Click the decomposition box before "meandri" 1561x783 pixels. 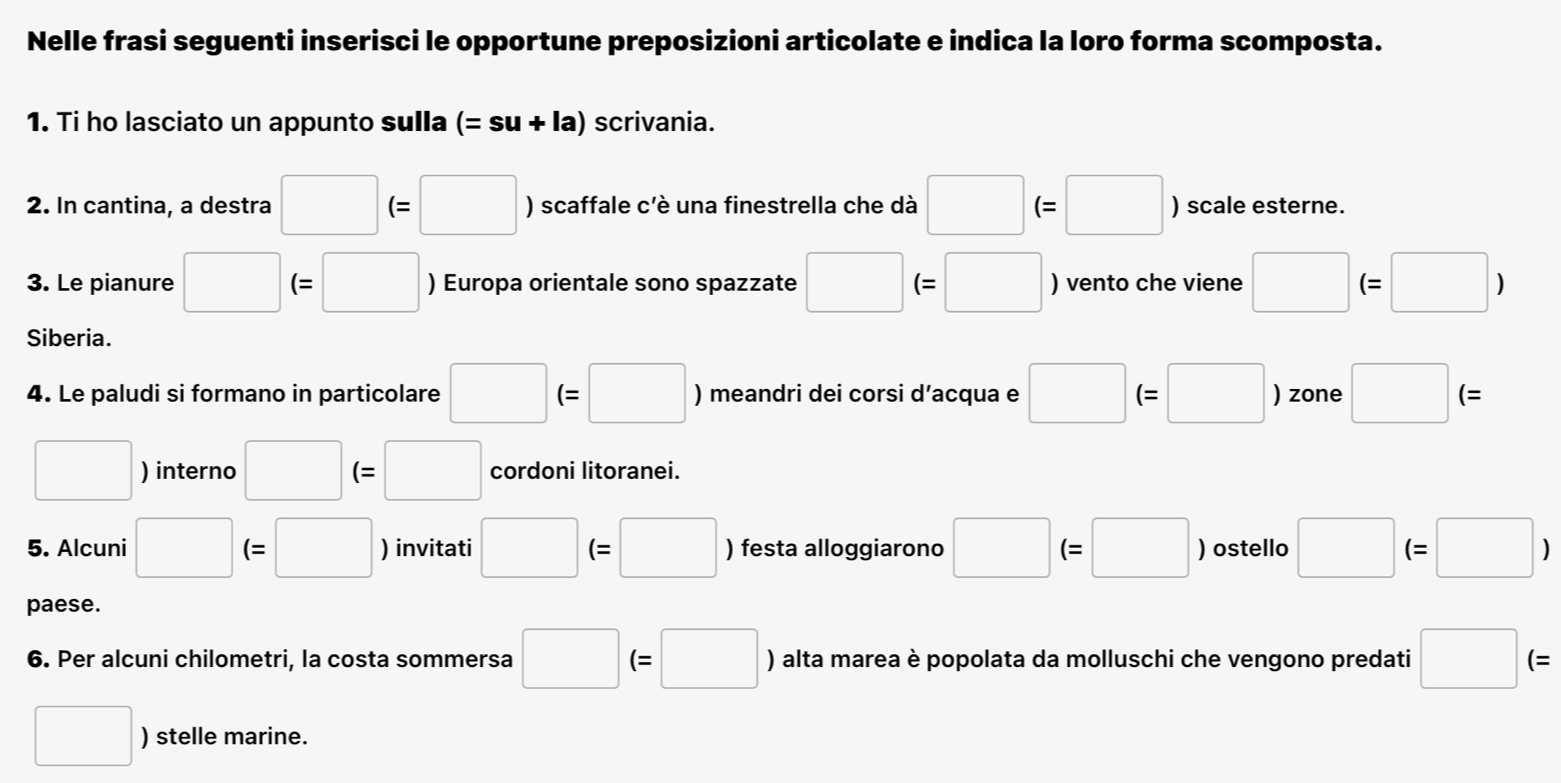click(638, 393)
